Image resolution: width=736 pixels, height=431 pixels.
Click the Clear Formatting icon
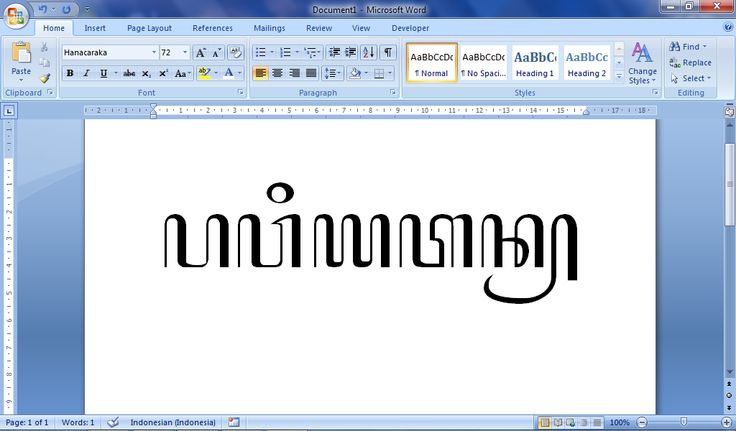pyautogui.click(x=236, y=52)
